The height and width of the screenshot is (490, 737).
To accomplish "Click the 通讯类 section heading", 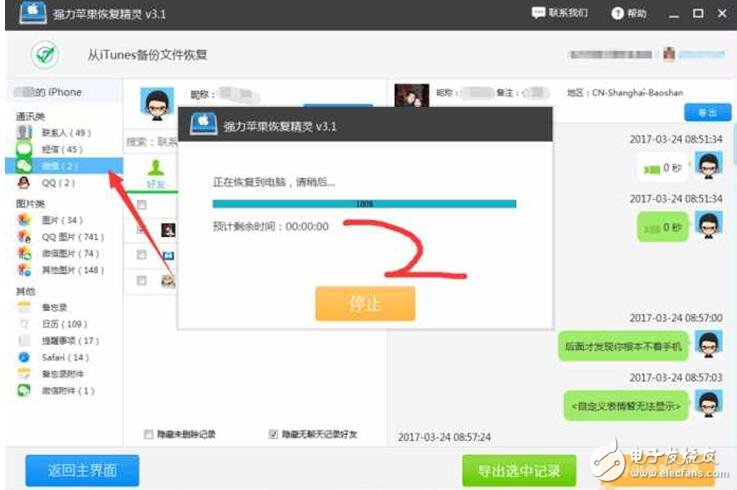I will click(x=30, y=116).
